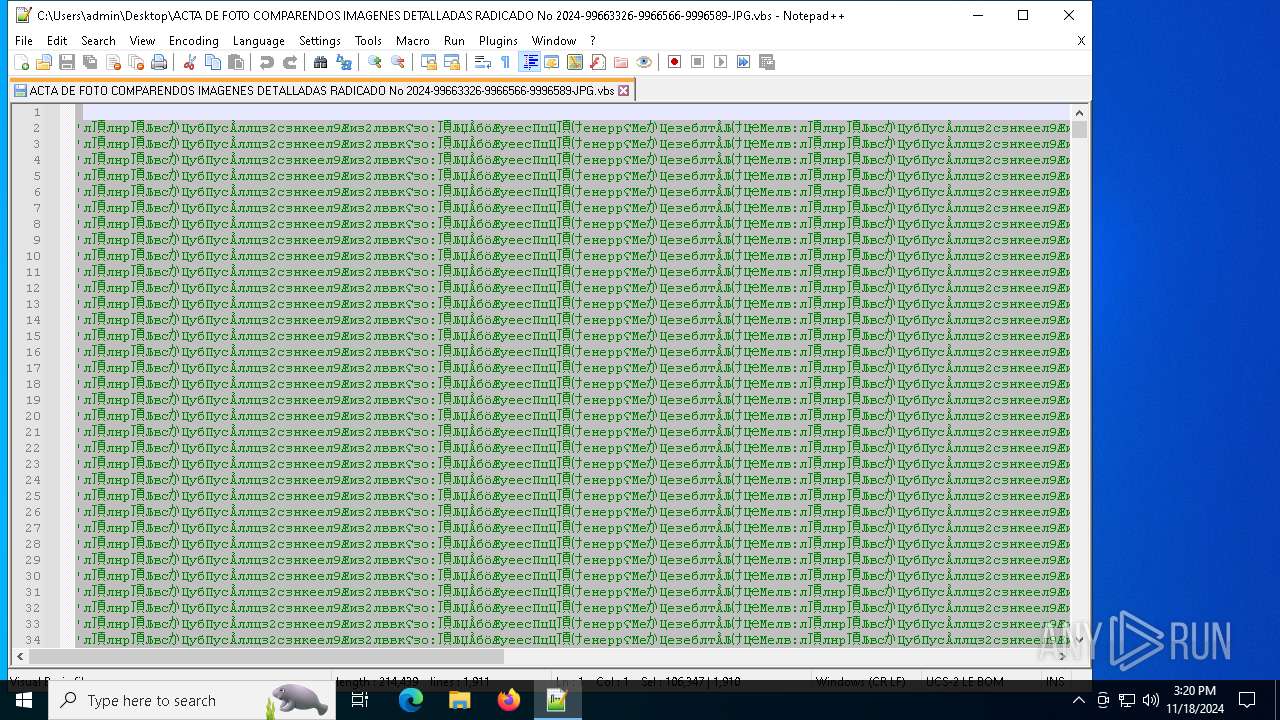This screenshot has width=1280, height=720.
Task: Print the document using the toolbar
Action: [159, 62]
